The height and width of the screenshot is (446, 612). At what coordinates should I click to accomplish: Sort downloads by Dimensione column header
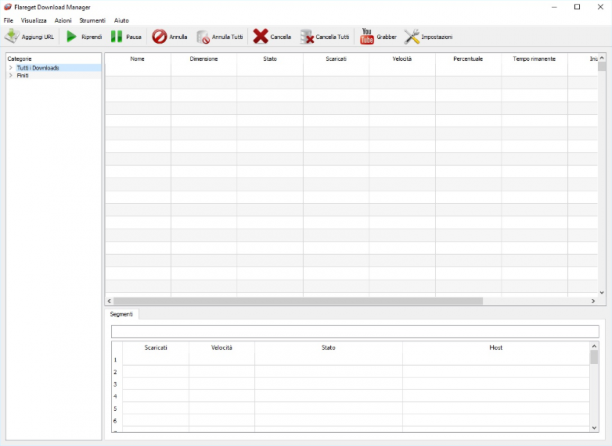pos(204,59)
